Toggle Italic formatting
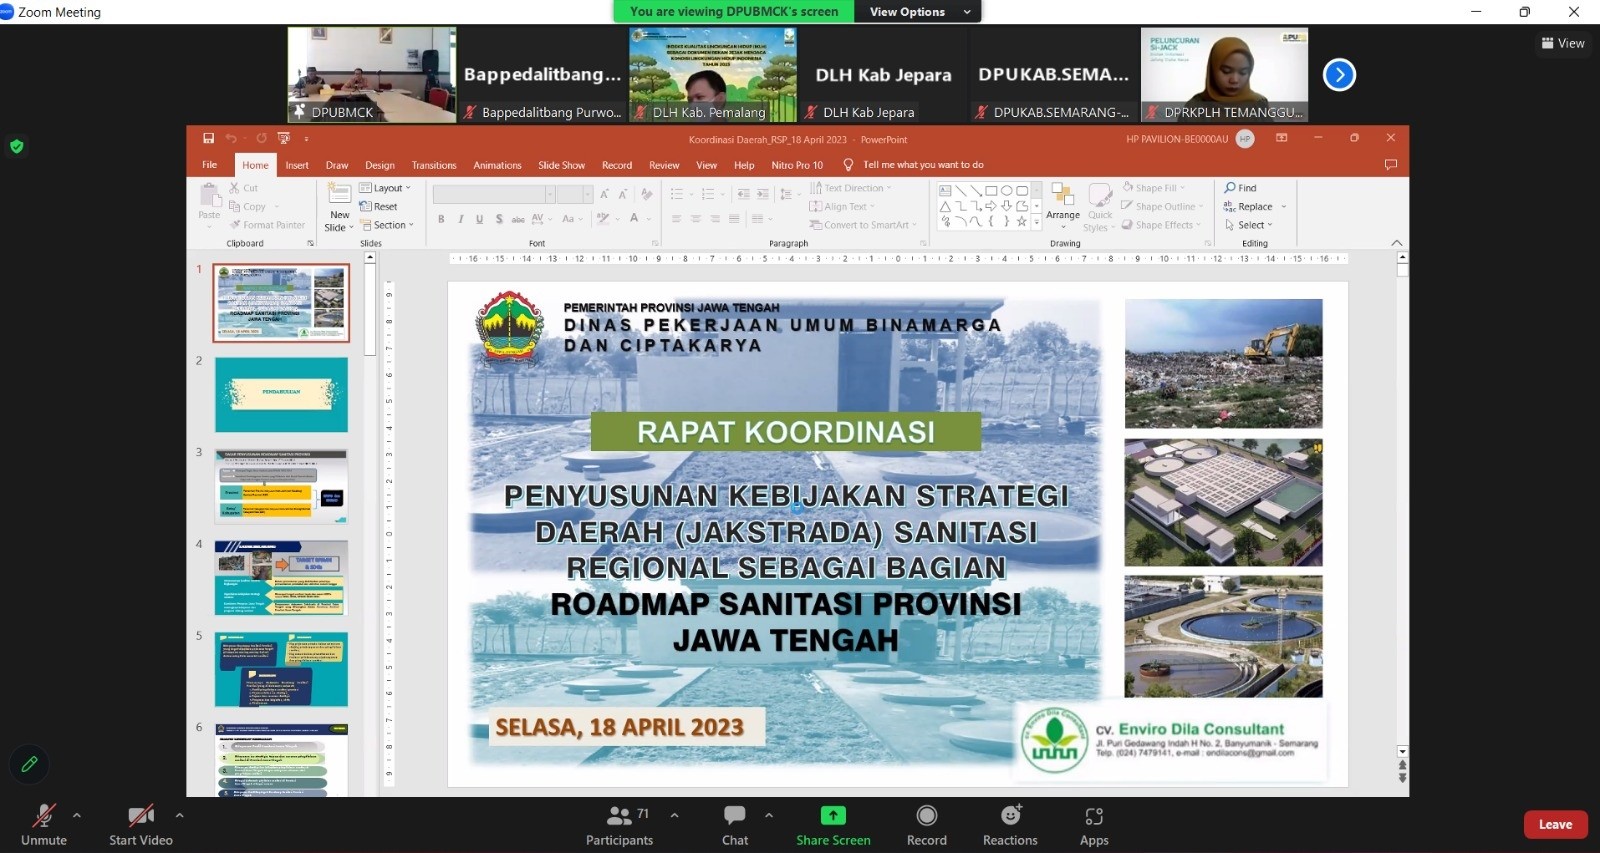The height and width of the screenshot is (853, 1600). (x=460, y=219)
